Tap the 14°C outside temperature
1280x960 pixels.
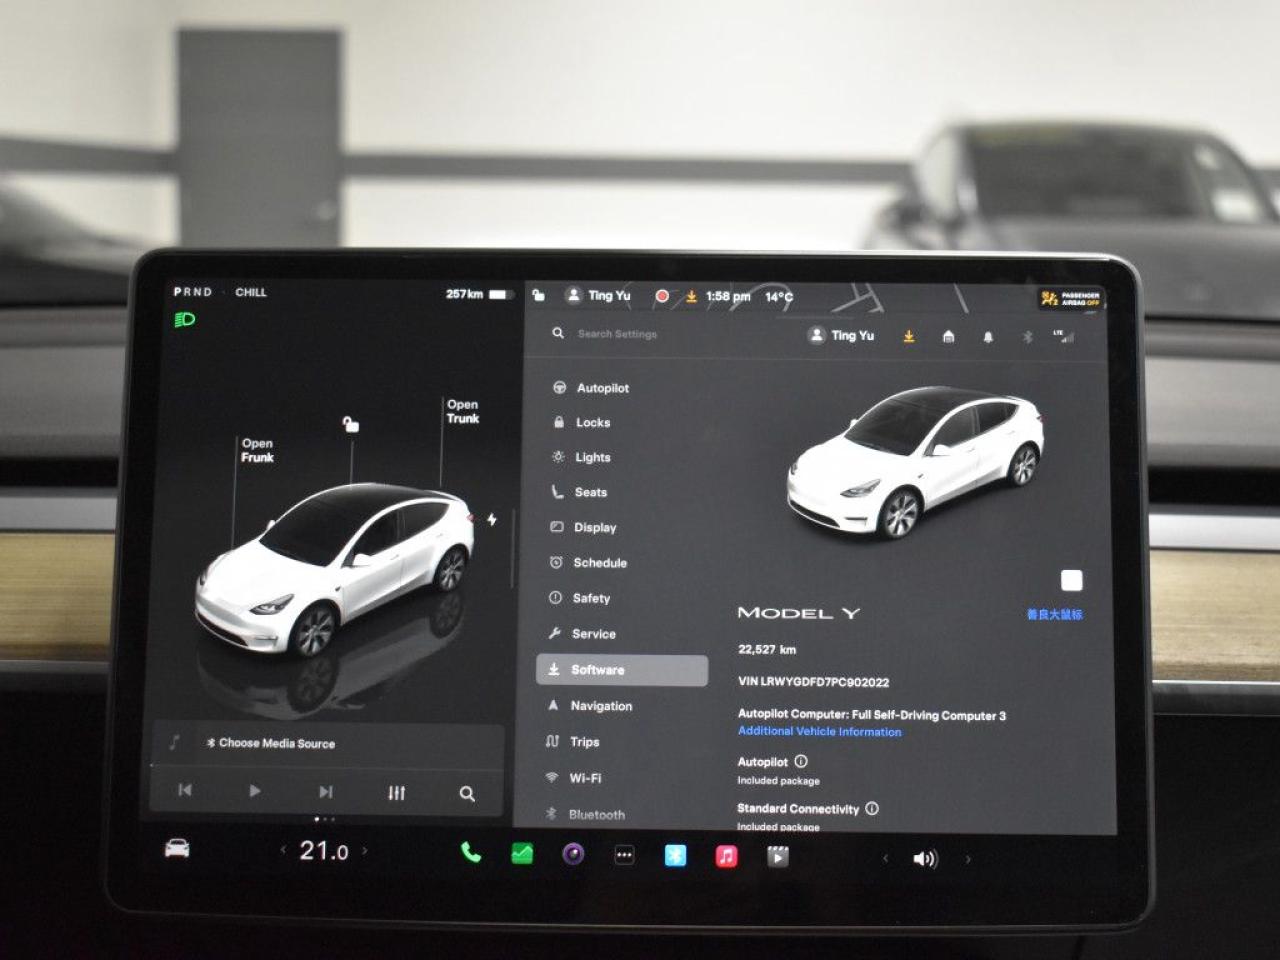click(x=779, y=296)
